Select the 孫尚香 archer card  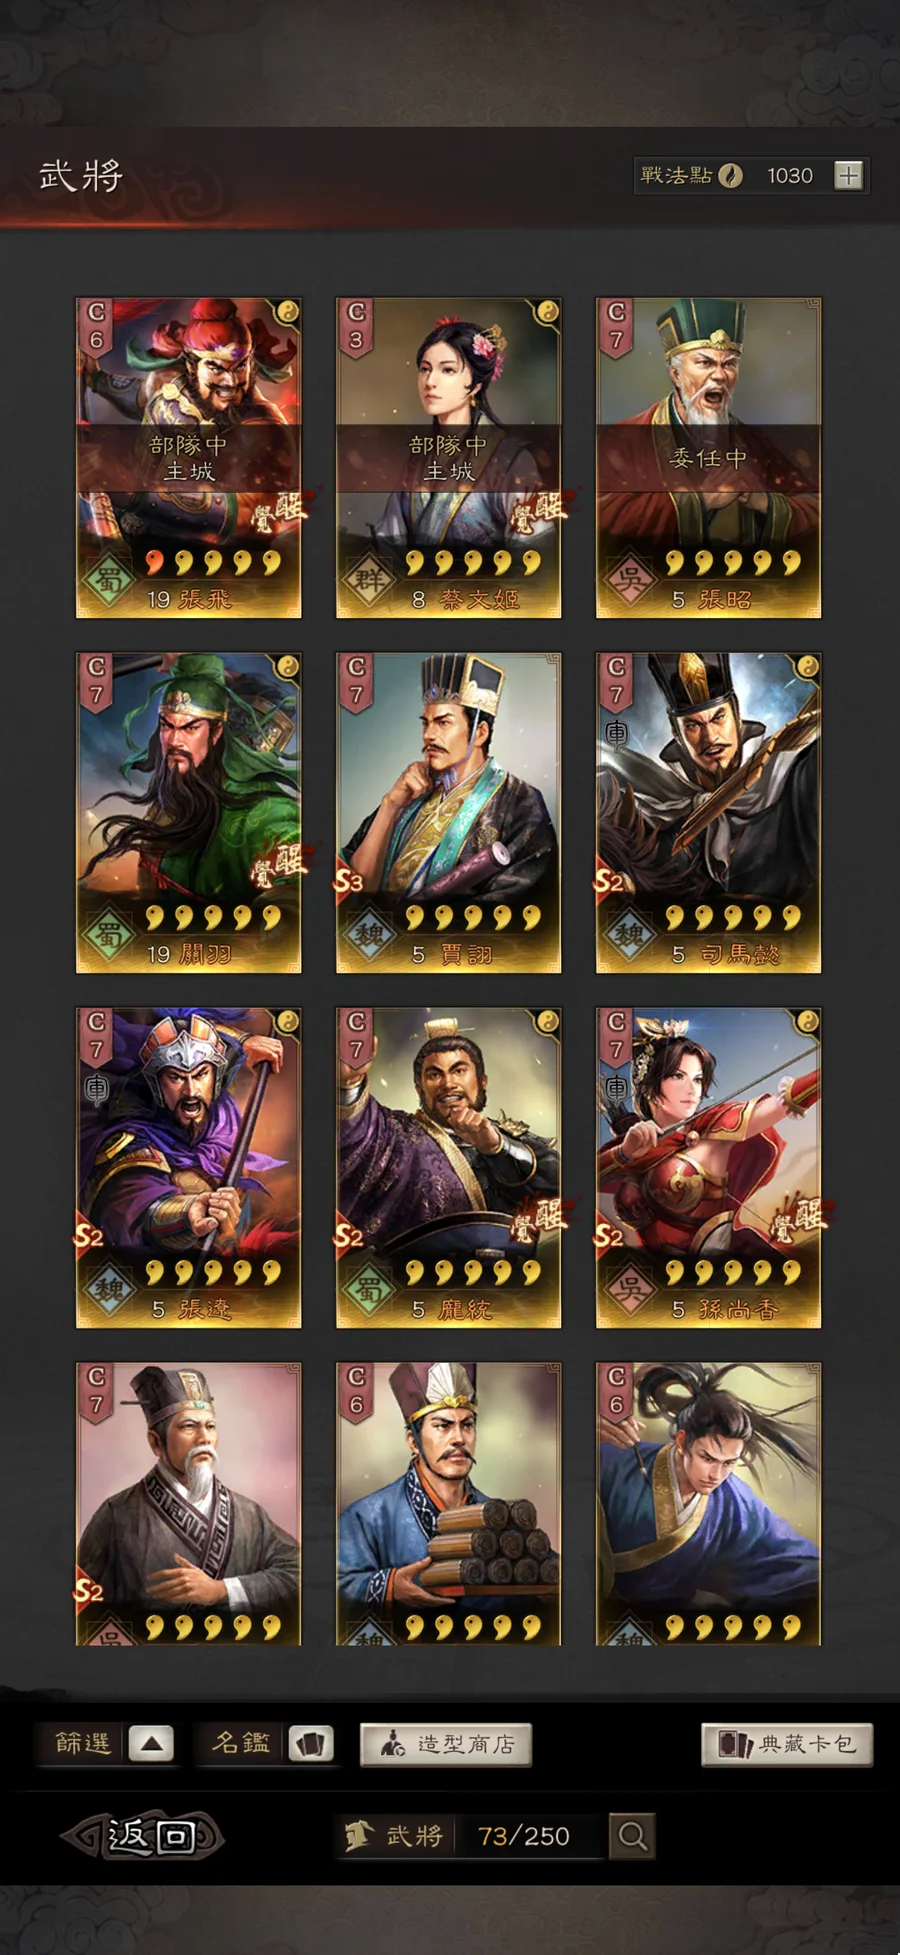[x=709, y=1168]
